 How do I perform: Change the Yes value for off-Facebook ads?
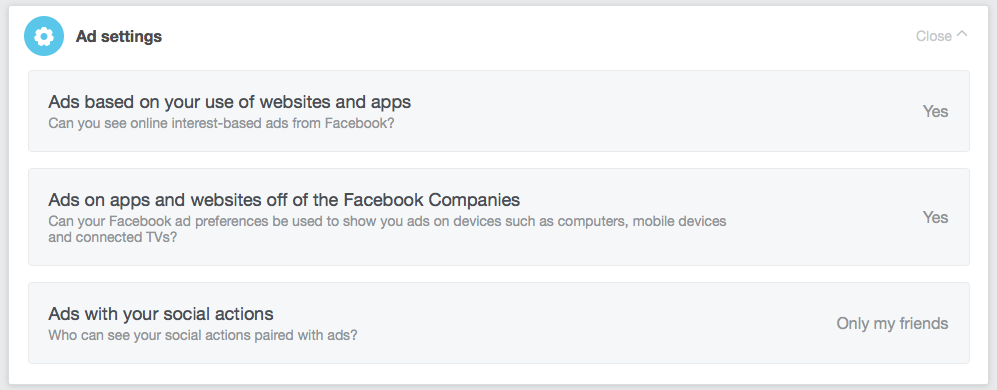[935, 218]
